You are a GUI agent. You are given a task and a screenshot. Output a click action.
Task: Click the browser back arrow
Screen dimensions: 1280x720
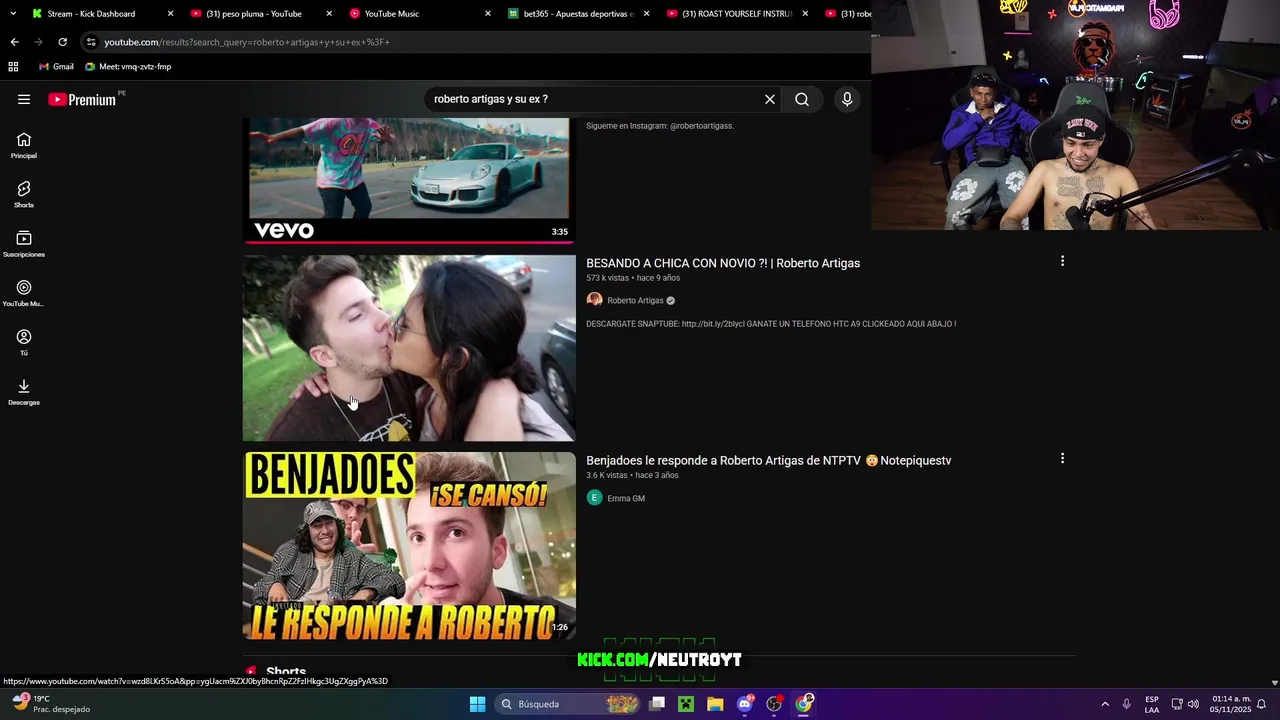pyautogui.click(x=14, y=42)
